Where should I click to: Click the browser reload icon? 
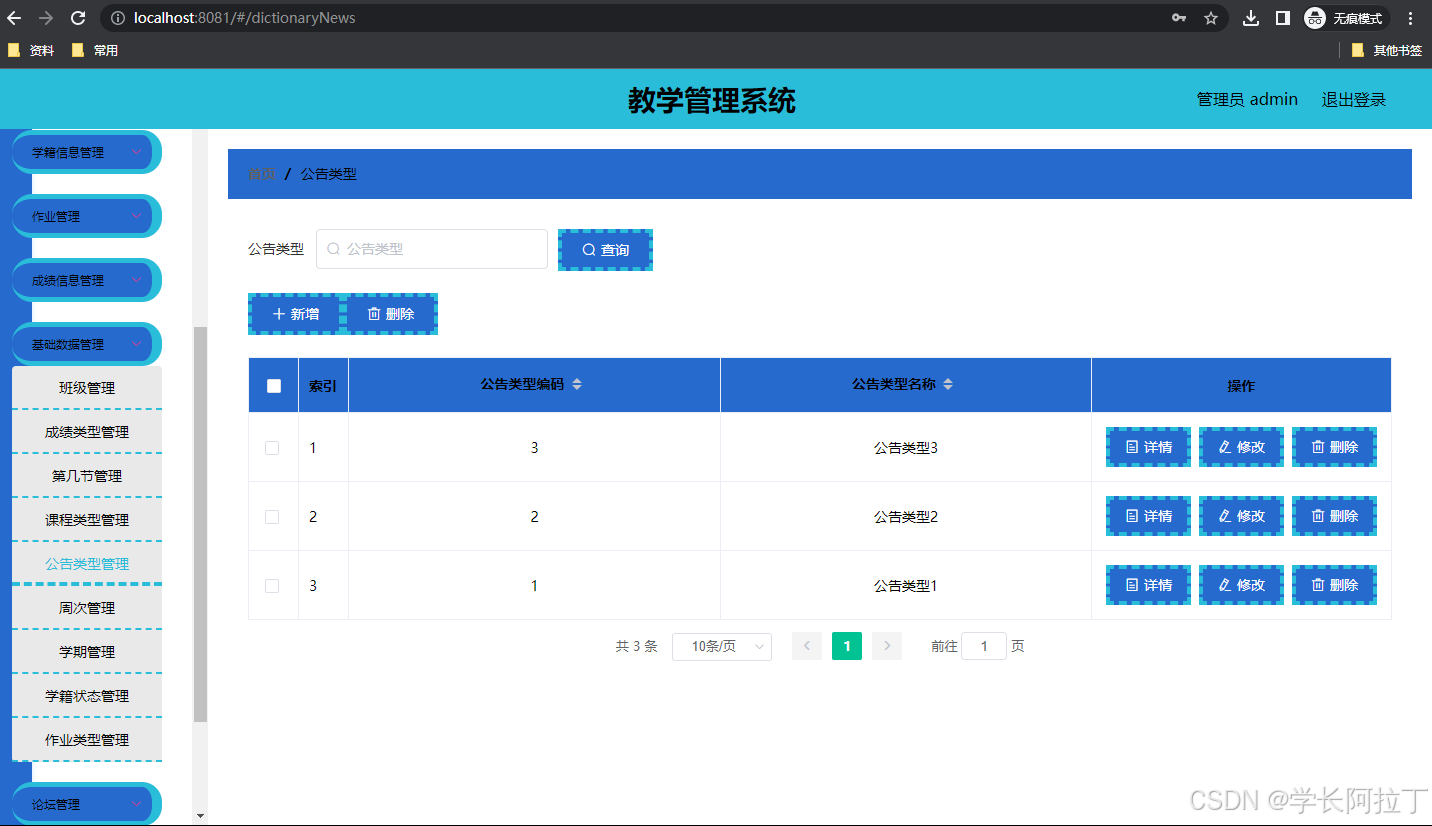(78, 17)
